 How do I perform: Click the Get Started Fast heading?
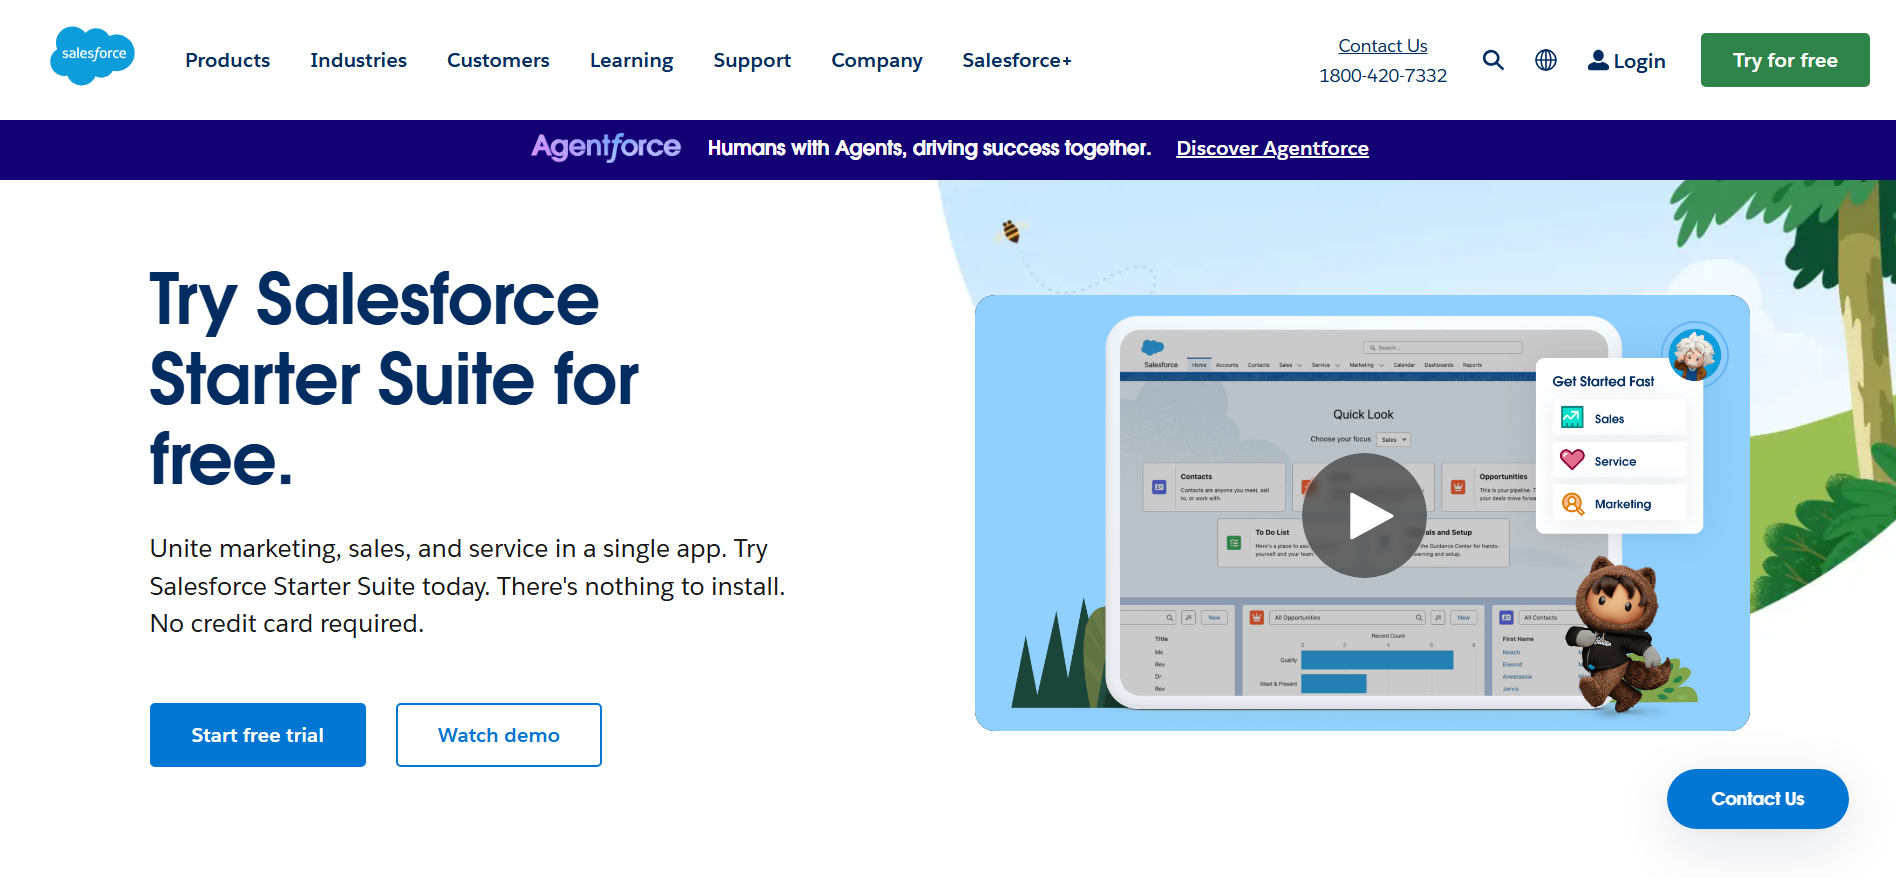pos(1603,381)
